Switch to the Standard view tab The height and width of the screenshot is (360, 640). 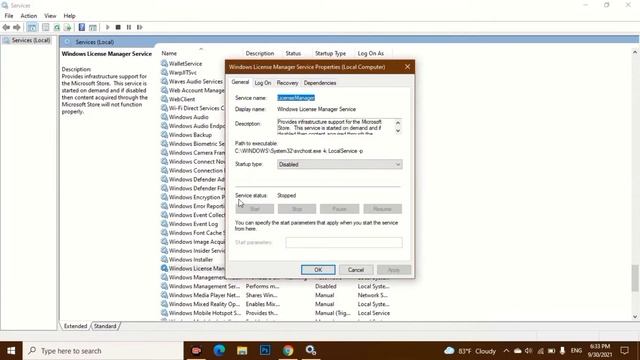[105, 326]
